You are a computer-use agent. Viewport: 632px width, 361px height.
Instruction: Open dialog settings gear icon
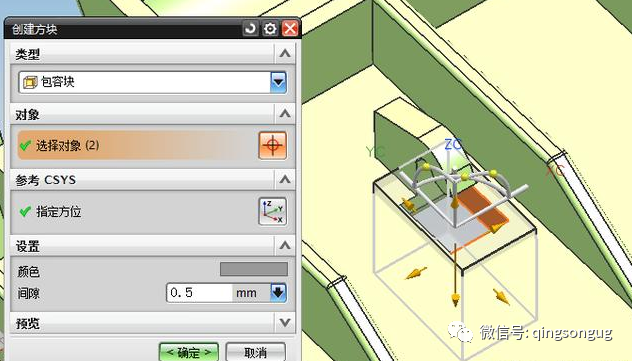tap(270, 29)
